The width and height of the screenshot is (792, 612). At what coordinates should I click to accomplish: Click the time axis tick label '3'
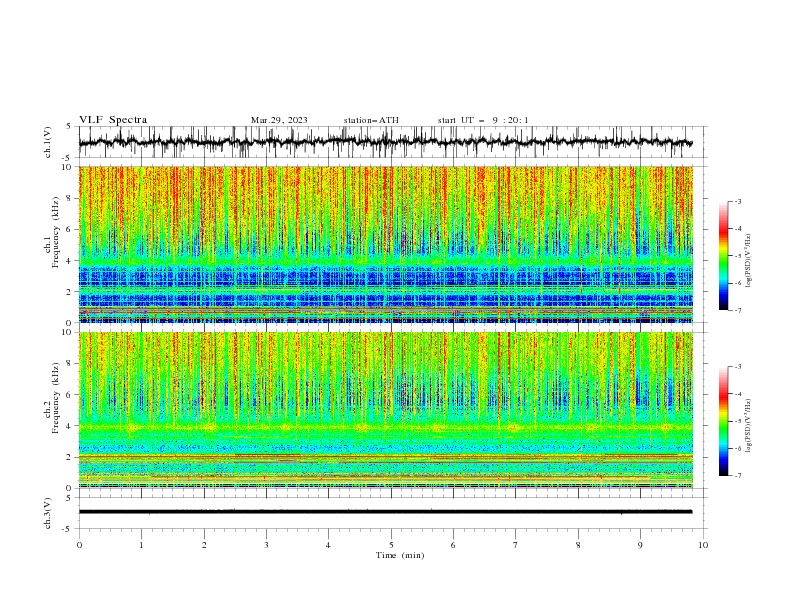(x=266, y=545)
